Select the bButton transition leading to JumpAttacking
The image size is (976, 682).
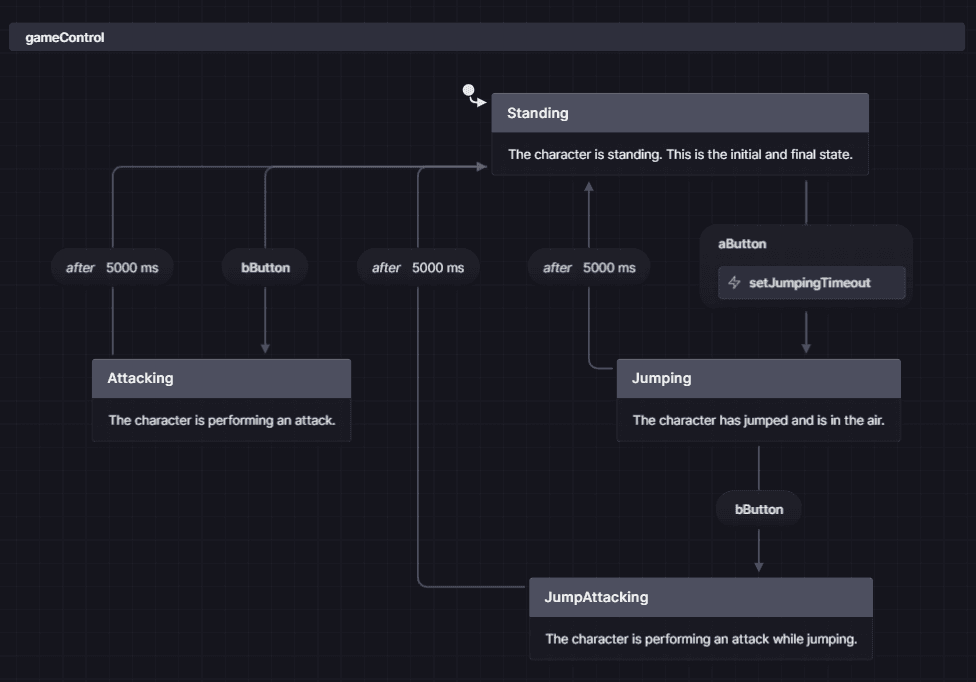click(759, 509)
